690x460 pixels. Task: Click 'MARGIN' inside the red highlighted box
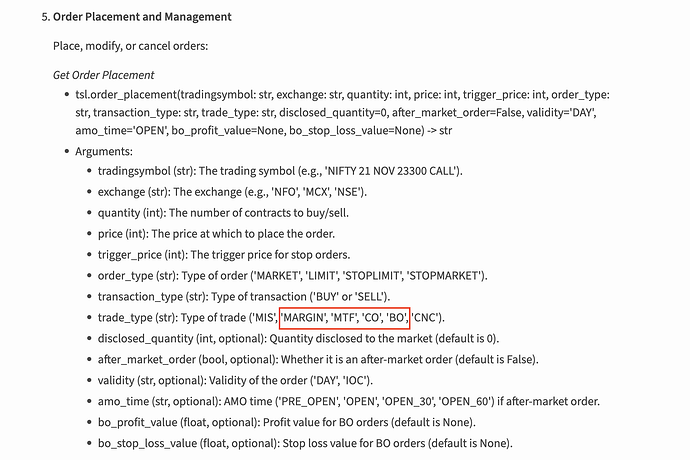click(x=310, y=318)
